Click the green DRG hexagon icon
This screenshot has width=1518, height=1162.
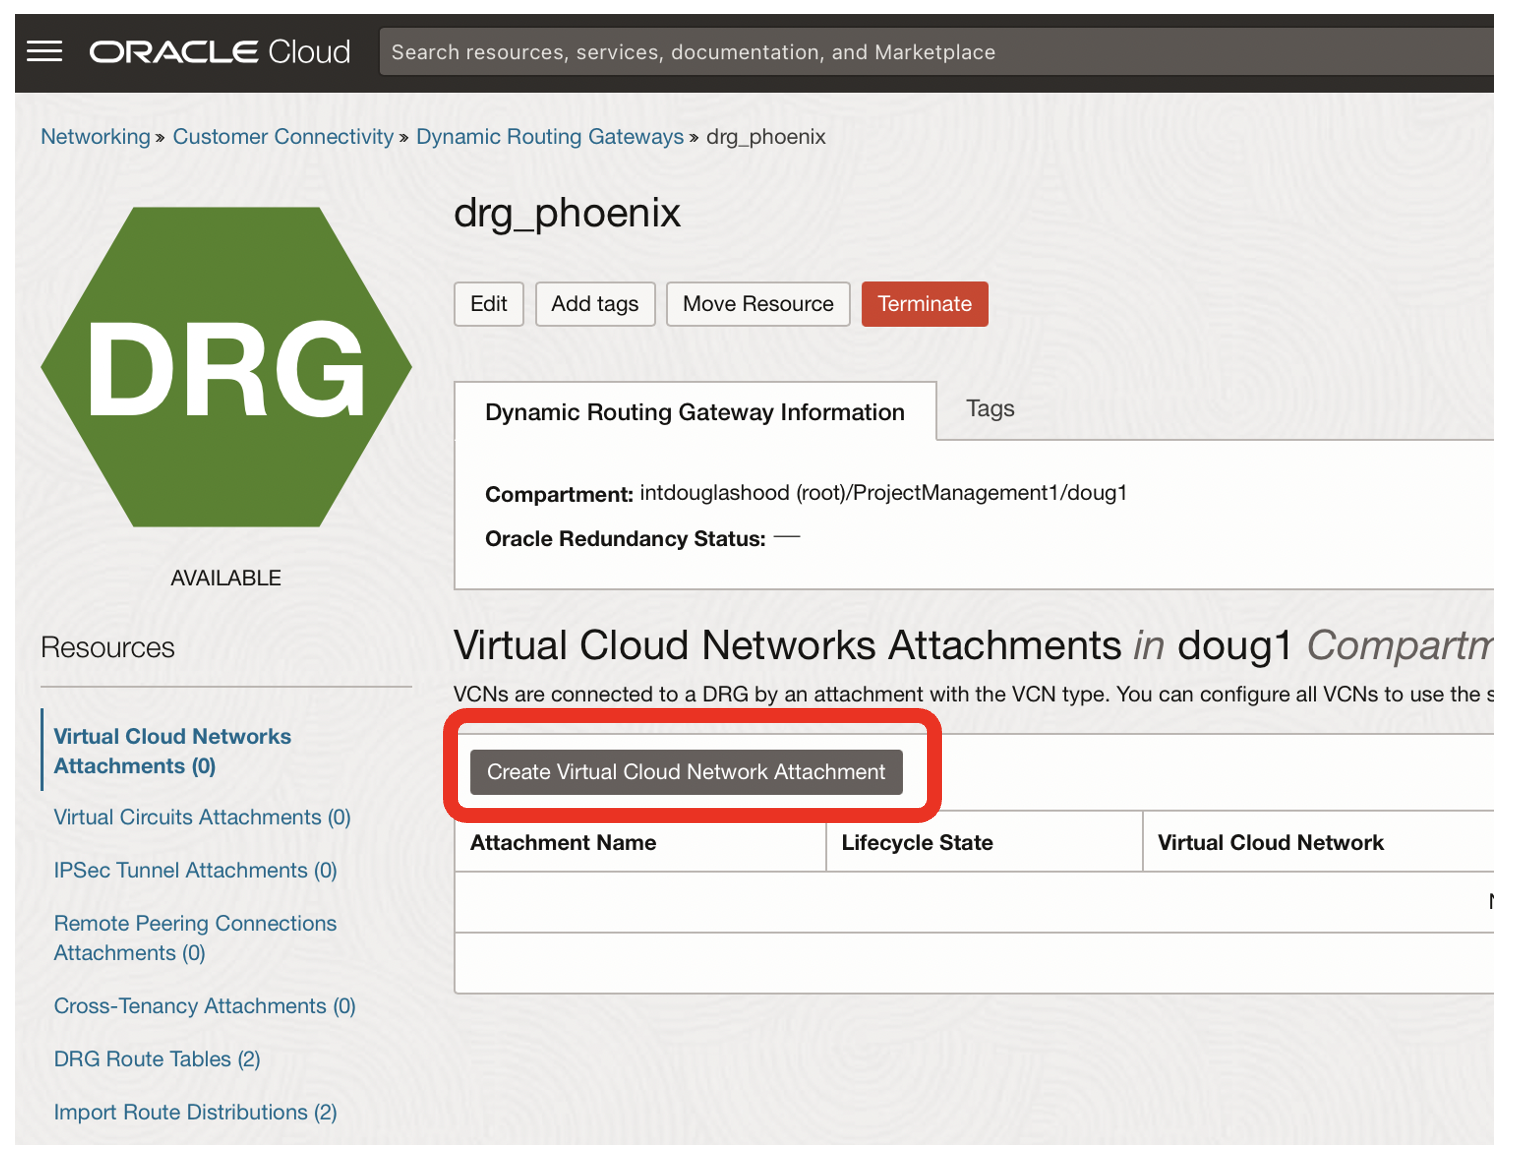(226, 367)
